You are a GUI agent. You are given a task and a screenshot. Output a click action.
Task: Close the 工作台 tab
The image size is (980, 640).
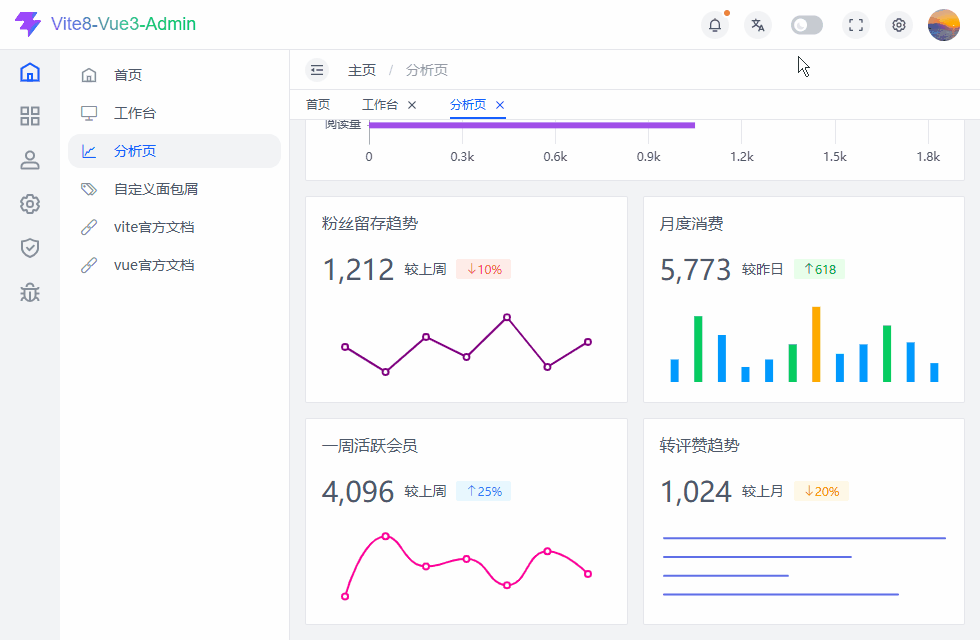click(412, 105)
